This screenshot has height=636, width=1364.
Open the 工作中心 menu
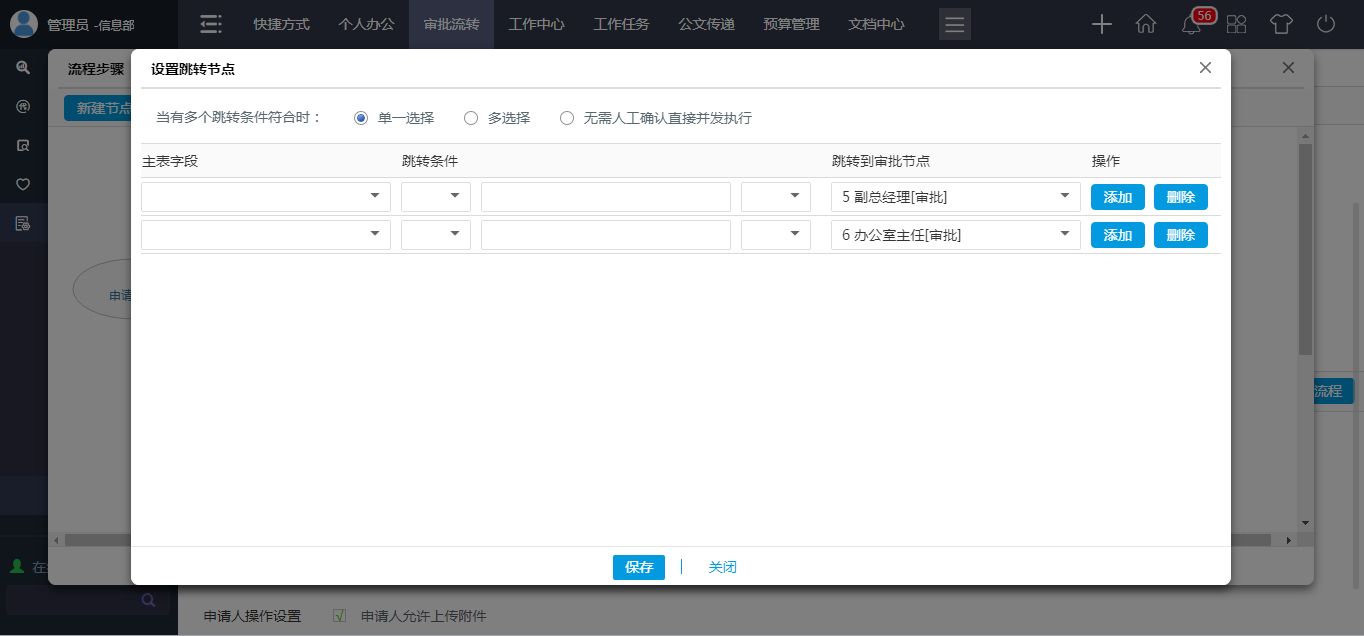536,25
